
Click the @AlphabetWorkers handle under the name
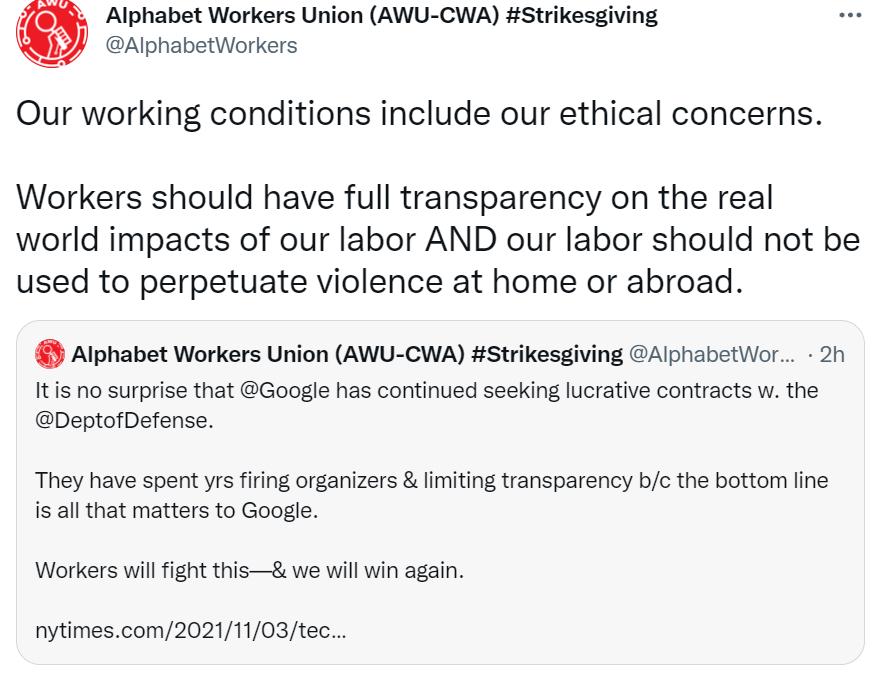[201, 46]
